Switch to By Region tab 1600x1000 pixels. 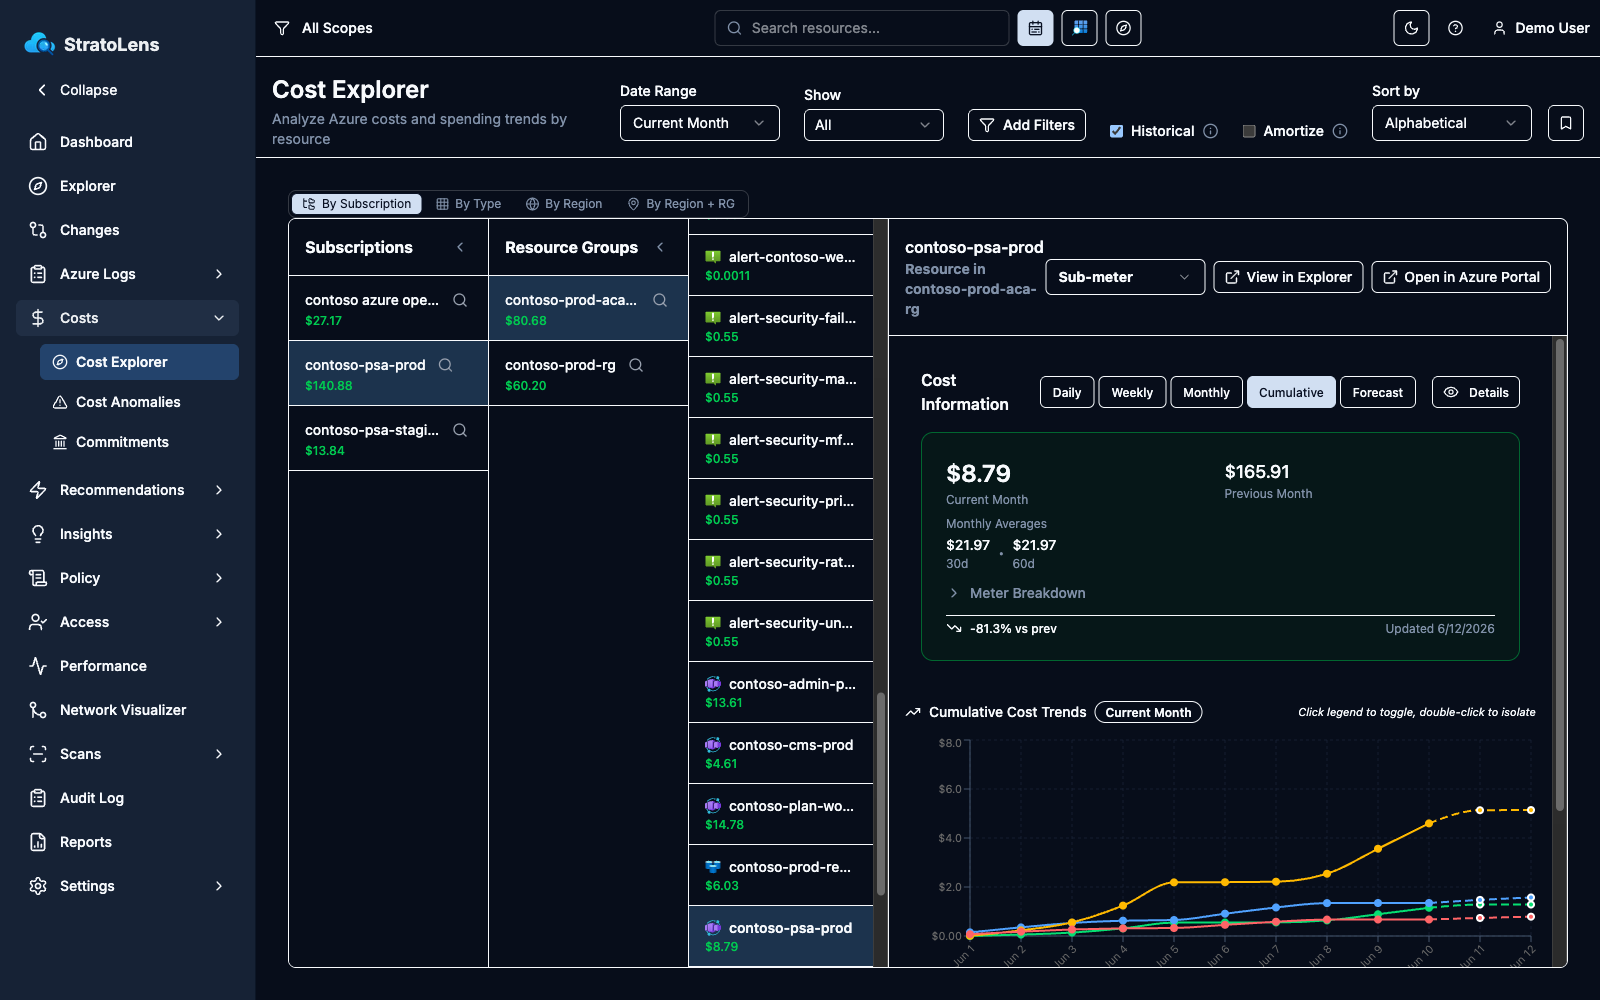point(564,204)
